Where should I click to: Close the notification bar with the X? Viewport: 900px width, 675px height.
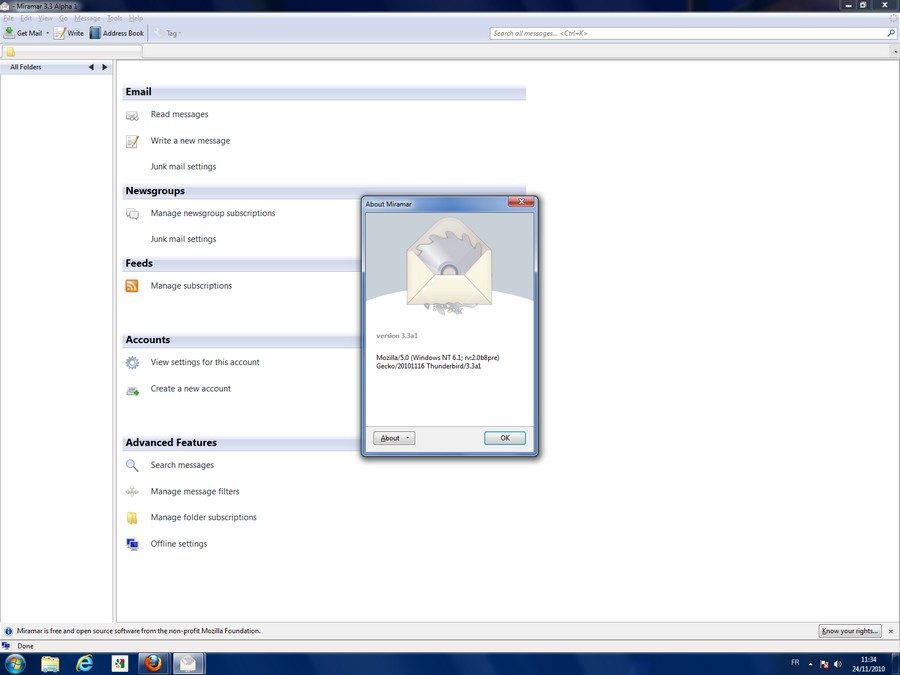pyautogui.click(x=891, y=631)
